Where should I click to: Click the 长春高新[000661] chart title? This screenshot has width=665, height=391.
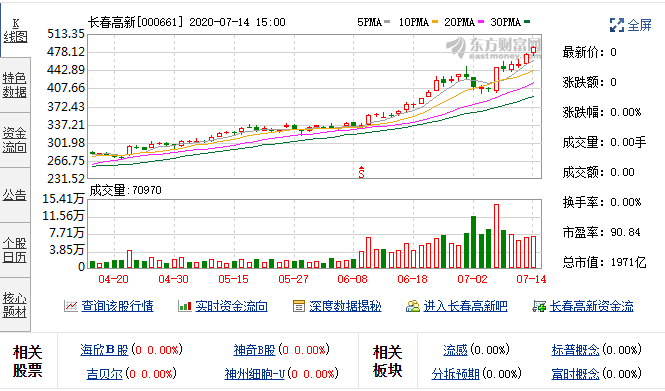tap(136, 22)
